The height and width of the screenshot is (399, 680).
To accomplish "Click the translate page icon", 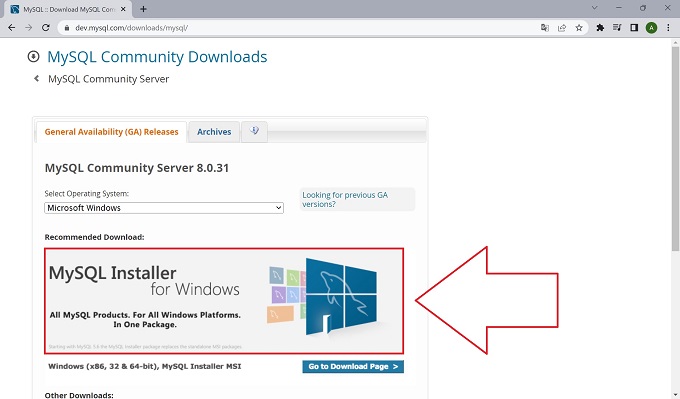I will pos(545,28).
